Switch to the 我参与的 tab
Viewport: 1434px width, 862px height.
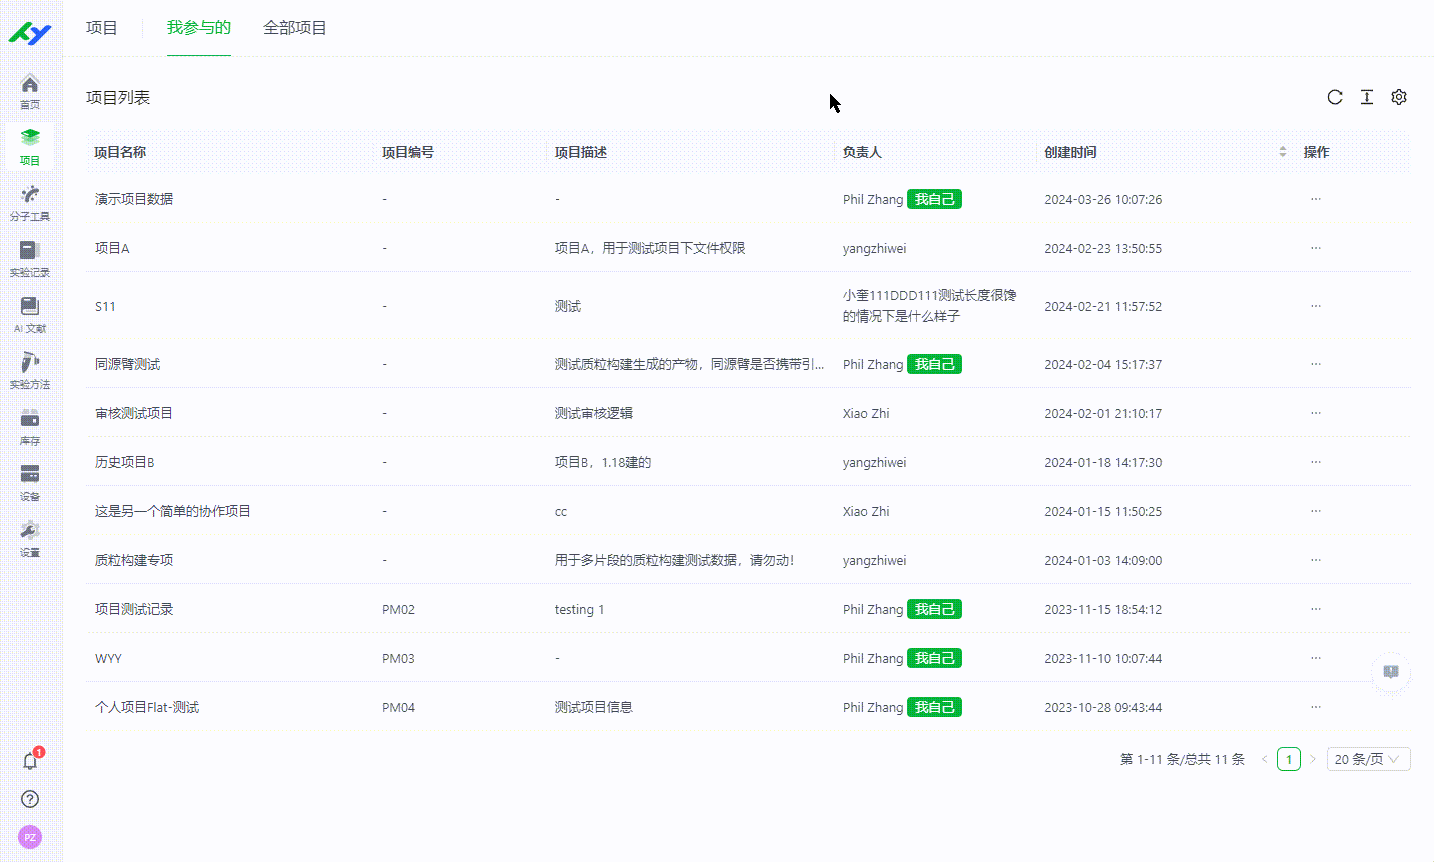pyautogui.click(x=198, y=28)
